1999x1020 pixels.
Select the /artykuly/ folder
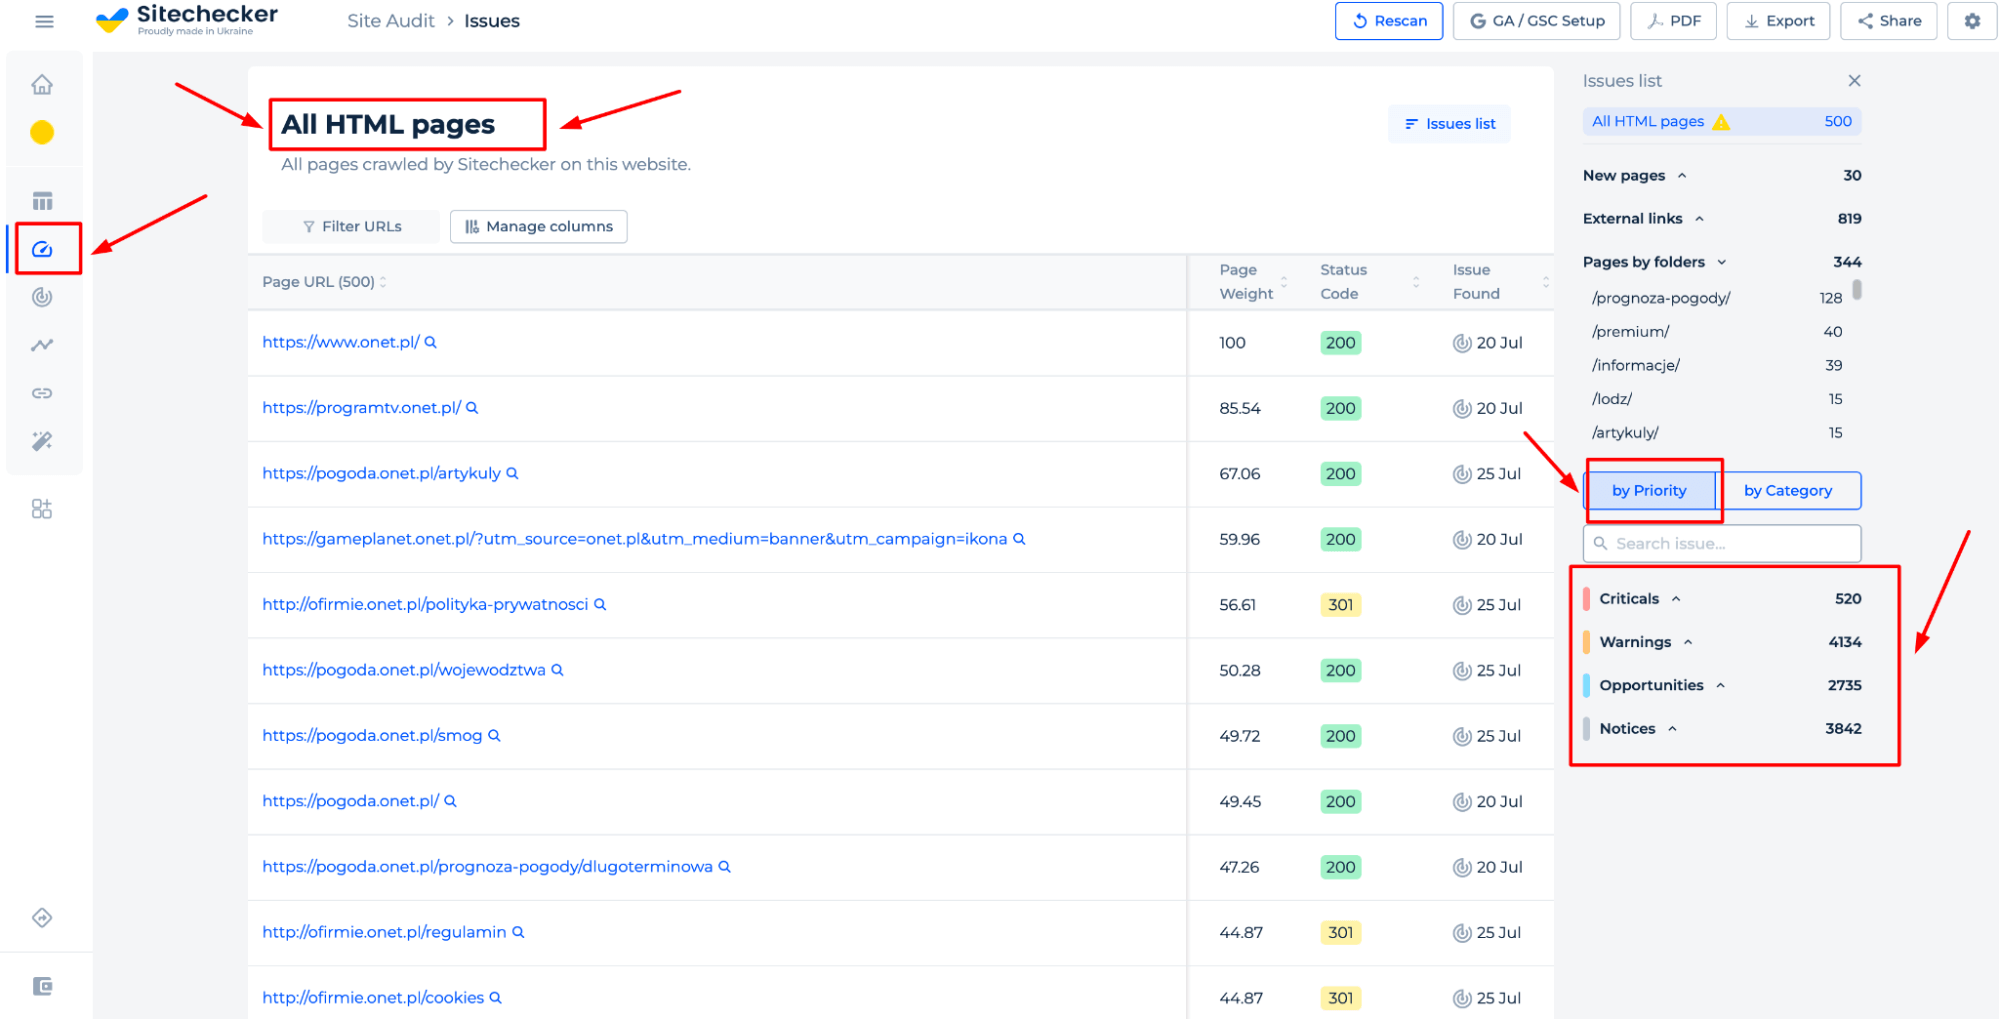click(x=1625, y=433)
